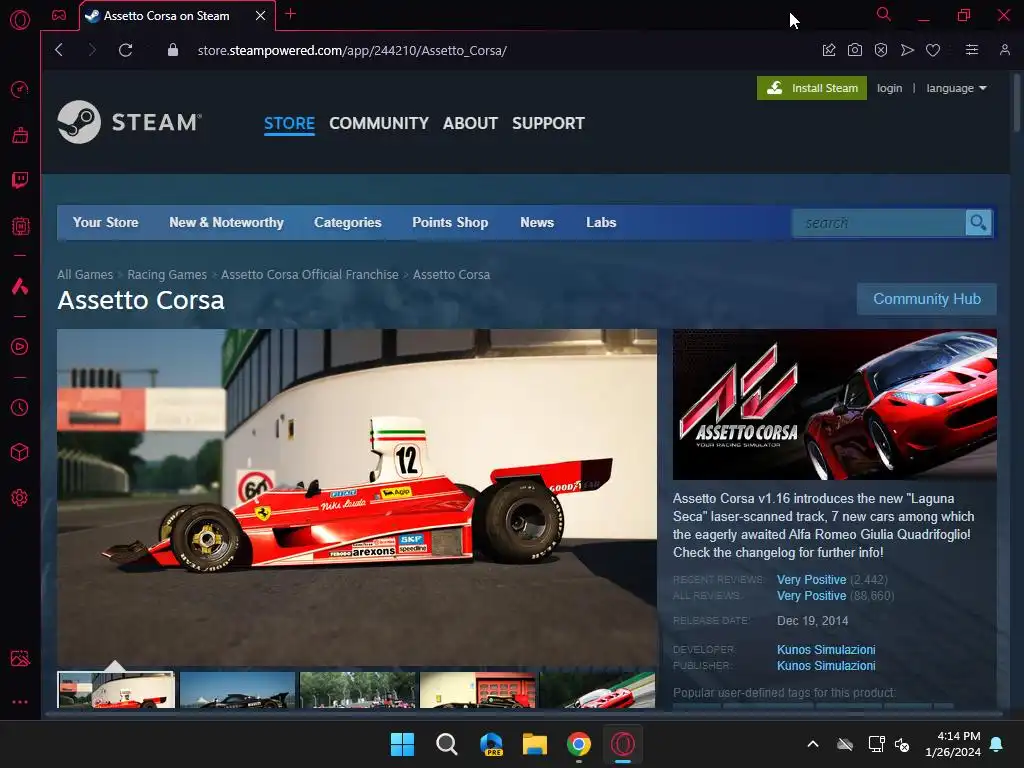
Task: Follow Assetto Corsa Official Franchise breadcrumb
Action: 310,275
